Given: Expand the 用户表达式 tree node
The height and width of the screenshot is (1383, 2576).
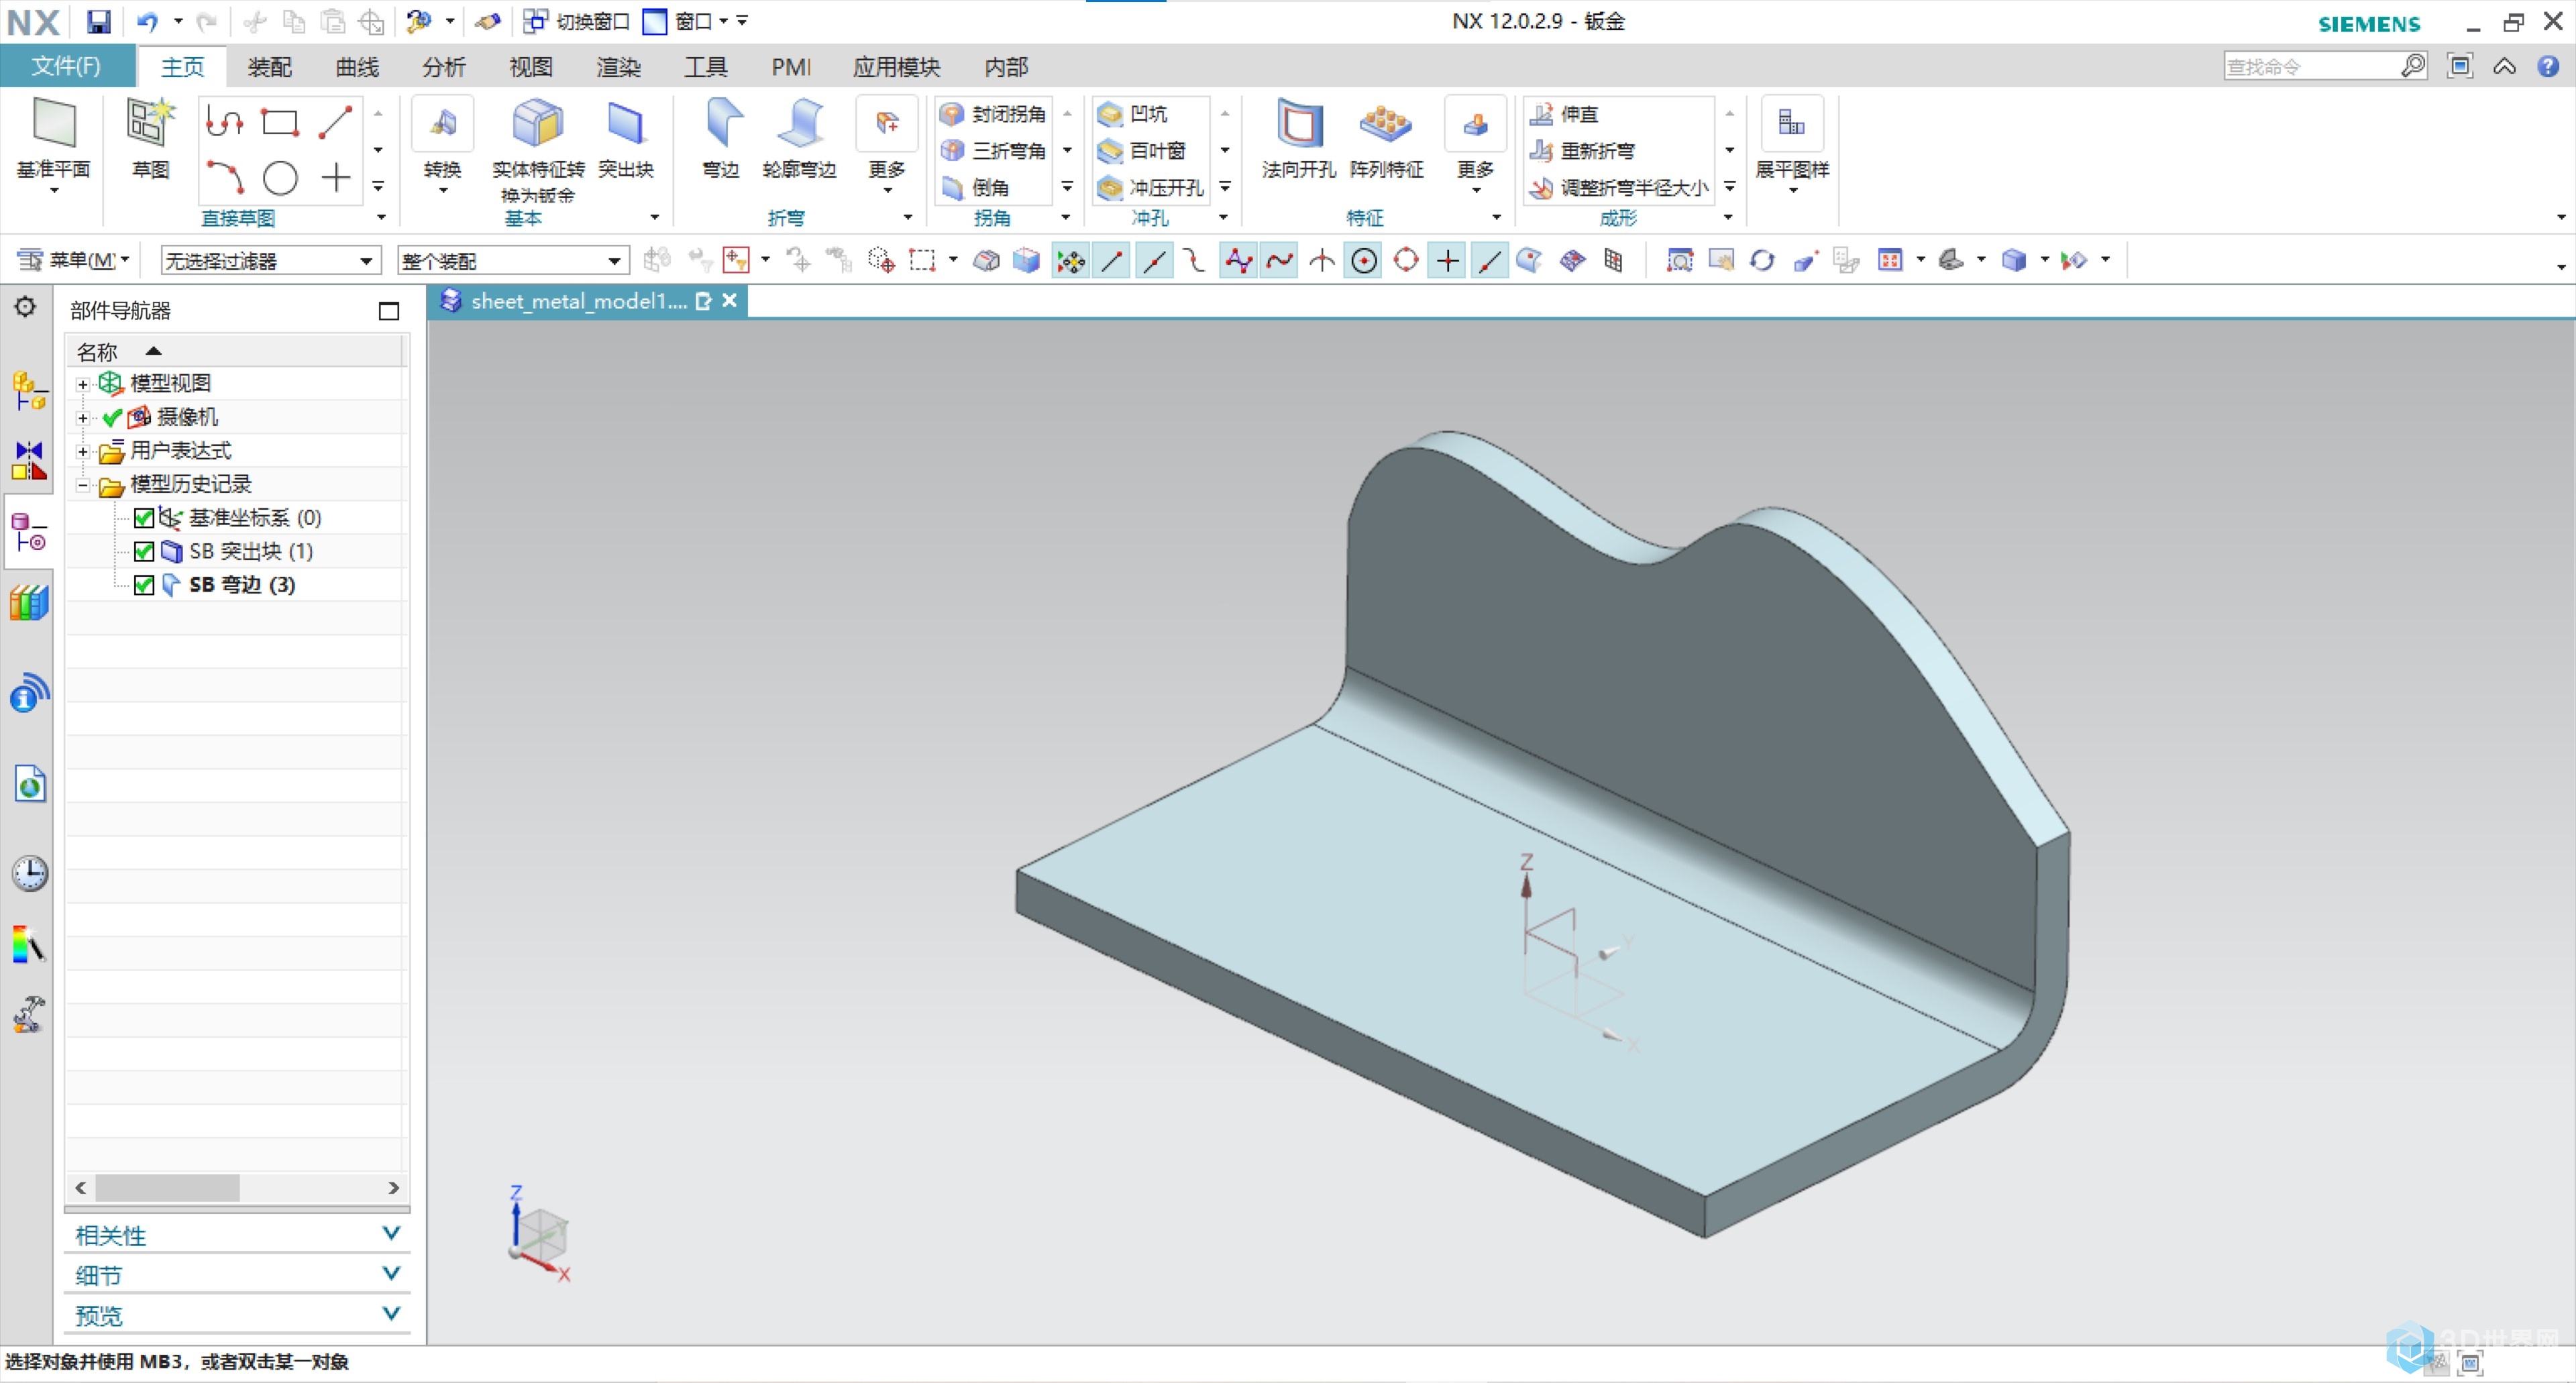Looking at the screenshot, I should coord(83,451).
